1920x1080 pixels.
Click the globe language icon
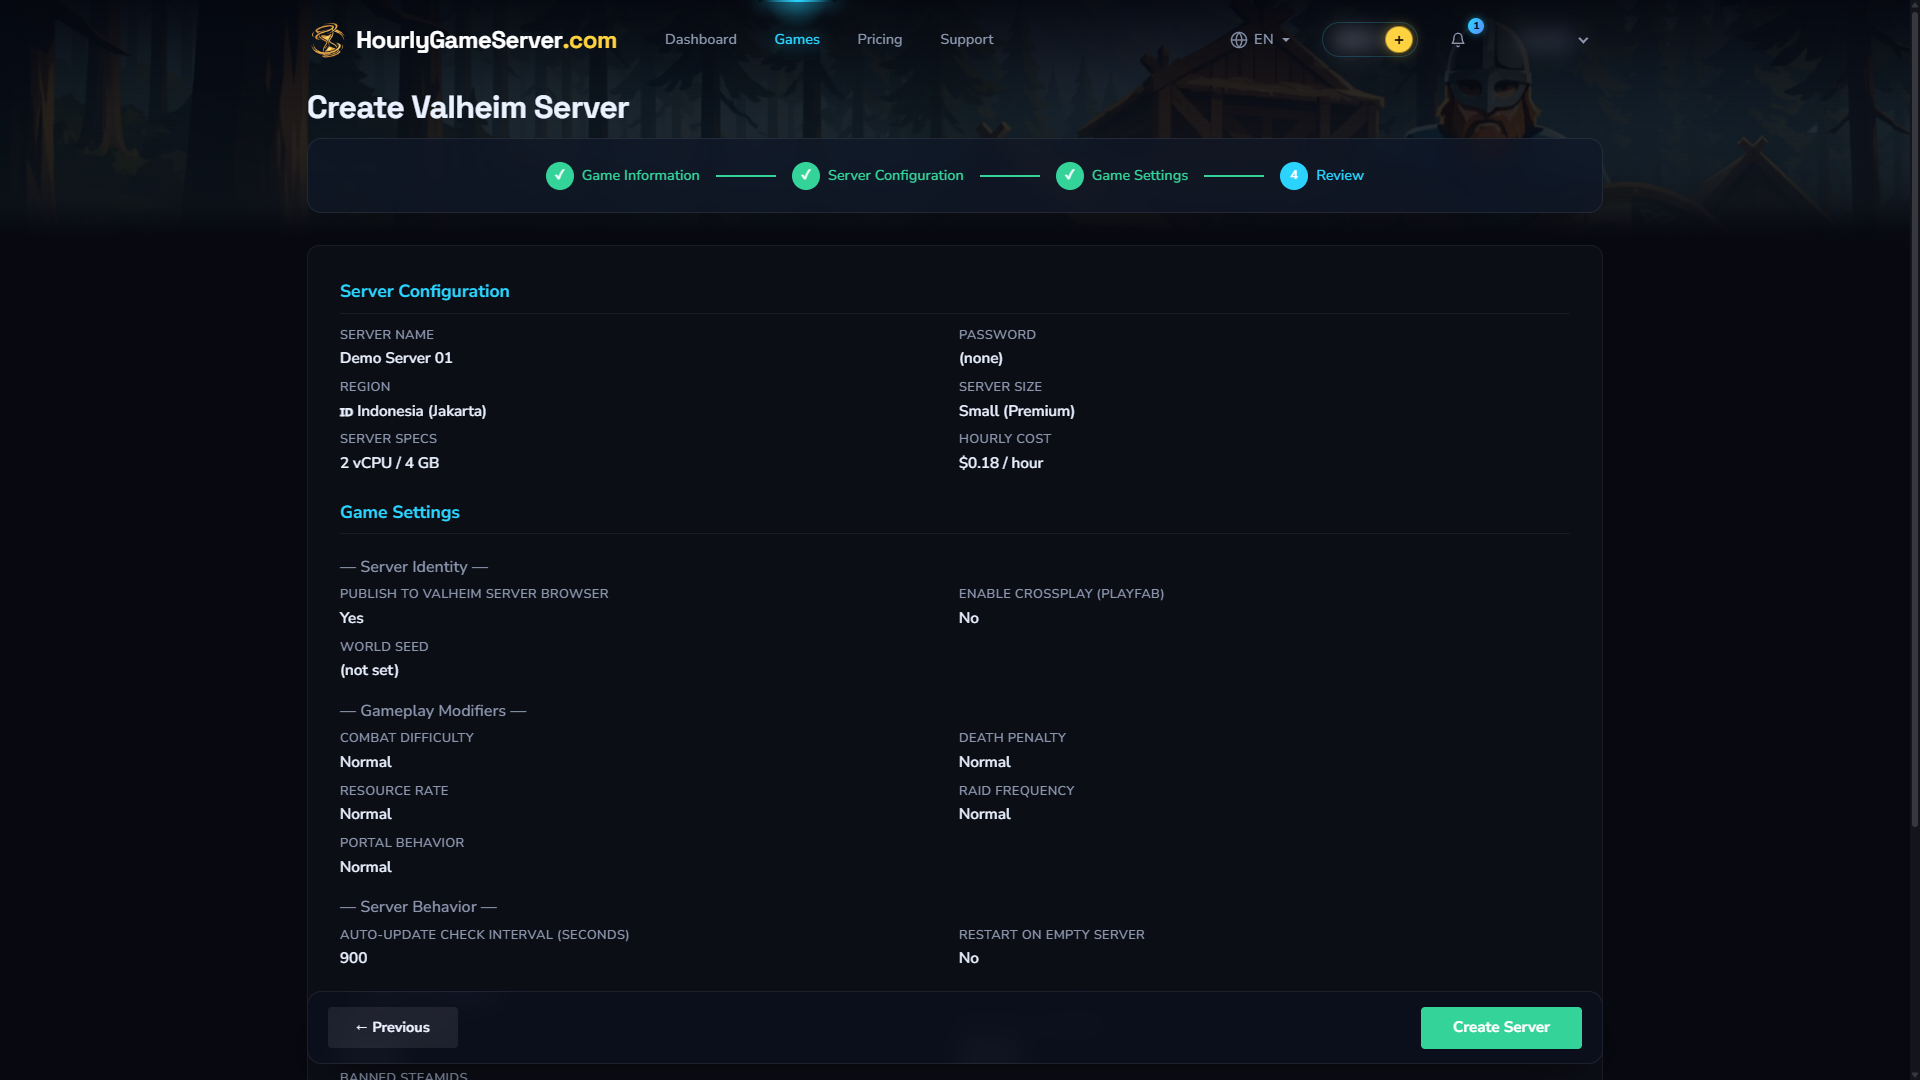(x=1239, y=40)
